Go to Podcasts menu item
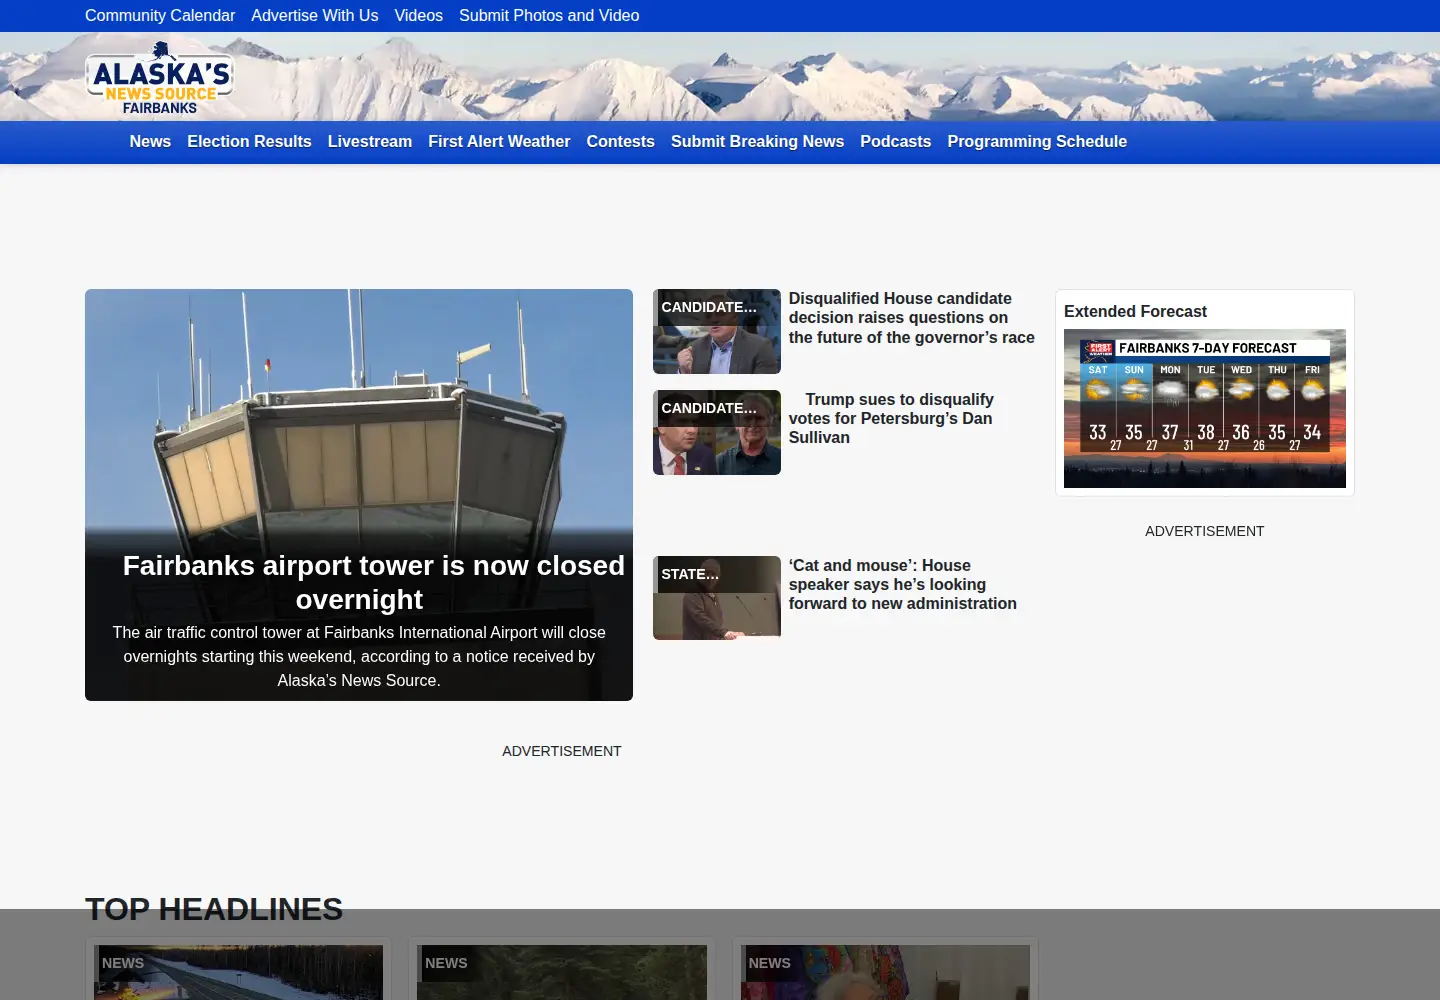Image resolution: width=1440 pixels, height=1000 pixels. point(895,142)
